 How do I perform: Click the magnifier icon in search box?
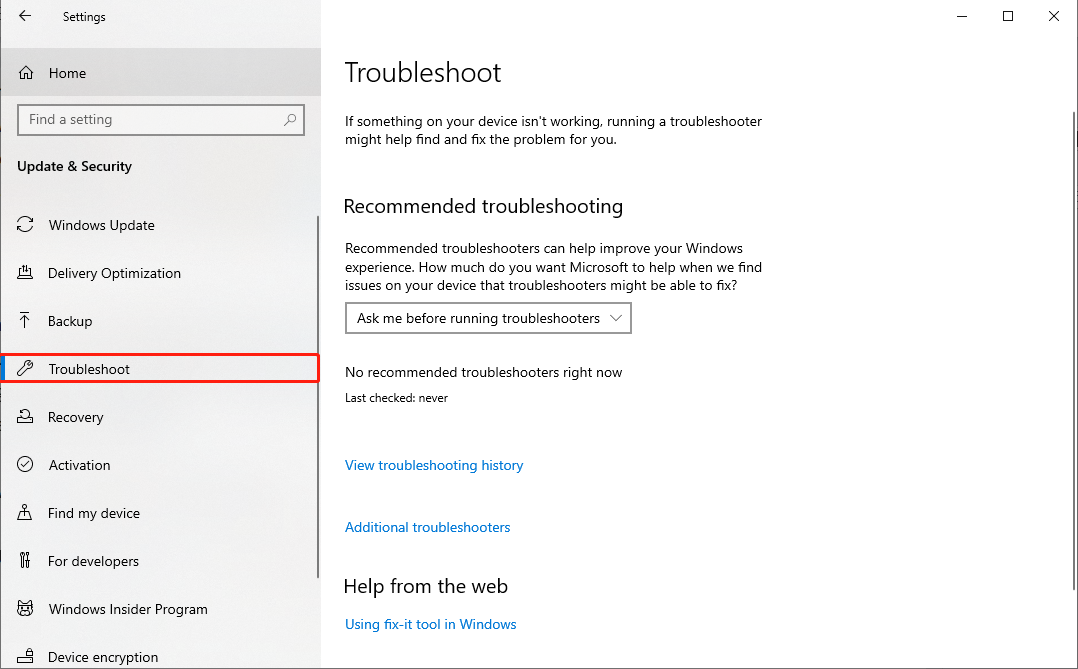290,120
